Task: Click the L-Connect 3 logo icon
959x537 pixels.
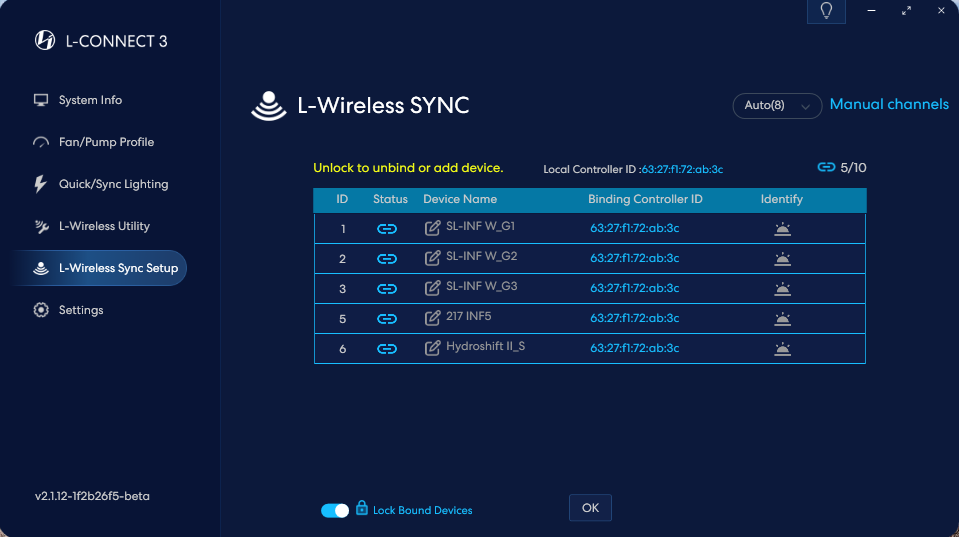Action: click(45, 41)
